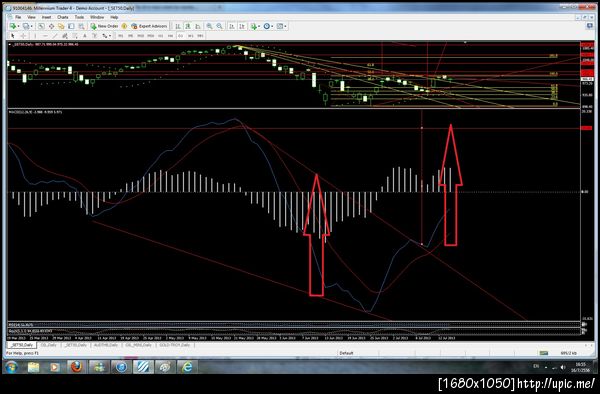Image resolution: width=600 pixels, height=394 pixels.
Task: Open the File menu
Action: coord(18,17)
